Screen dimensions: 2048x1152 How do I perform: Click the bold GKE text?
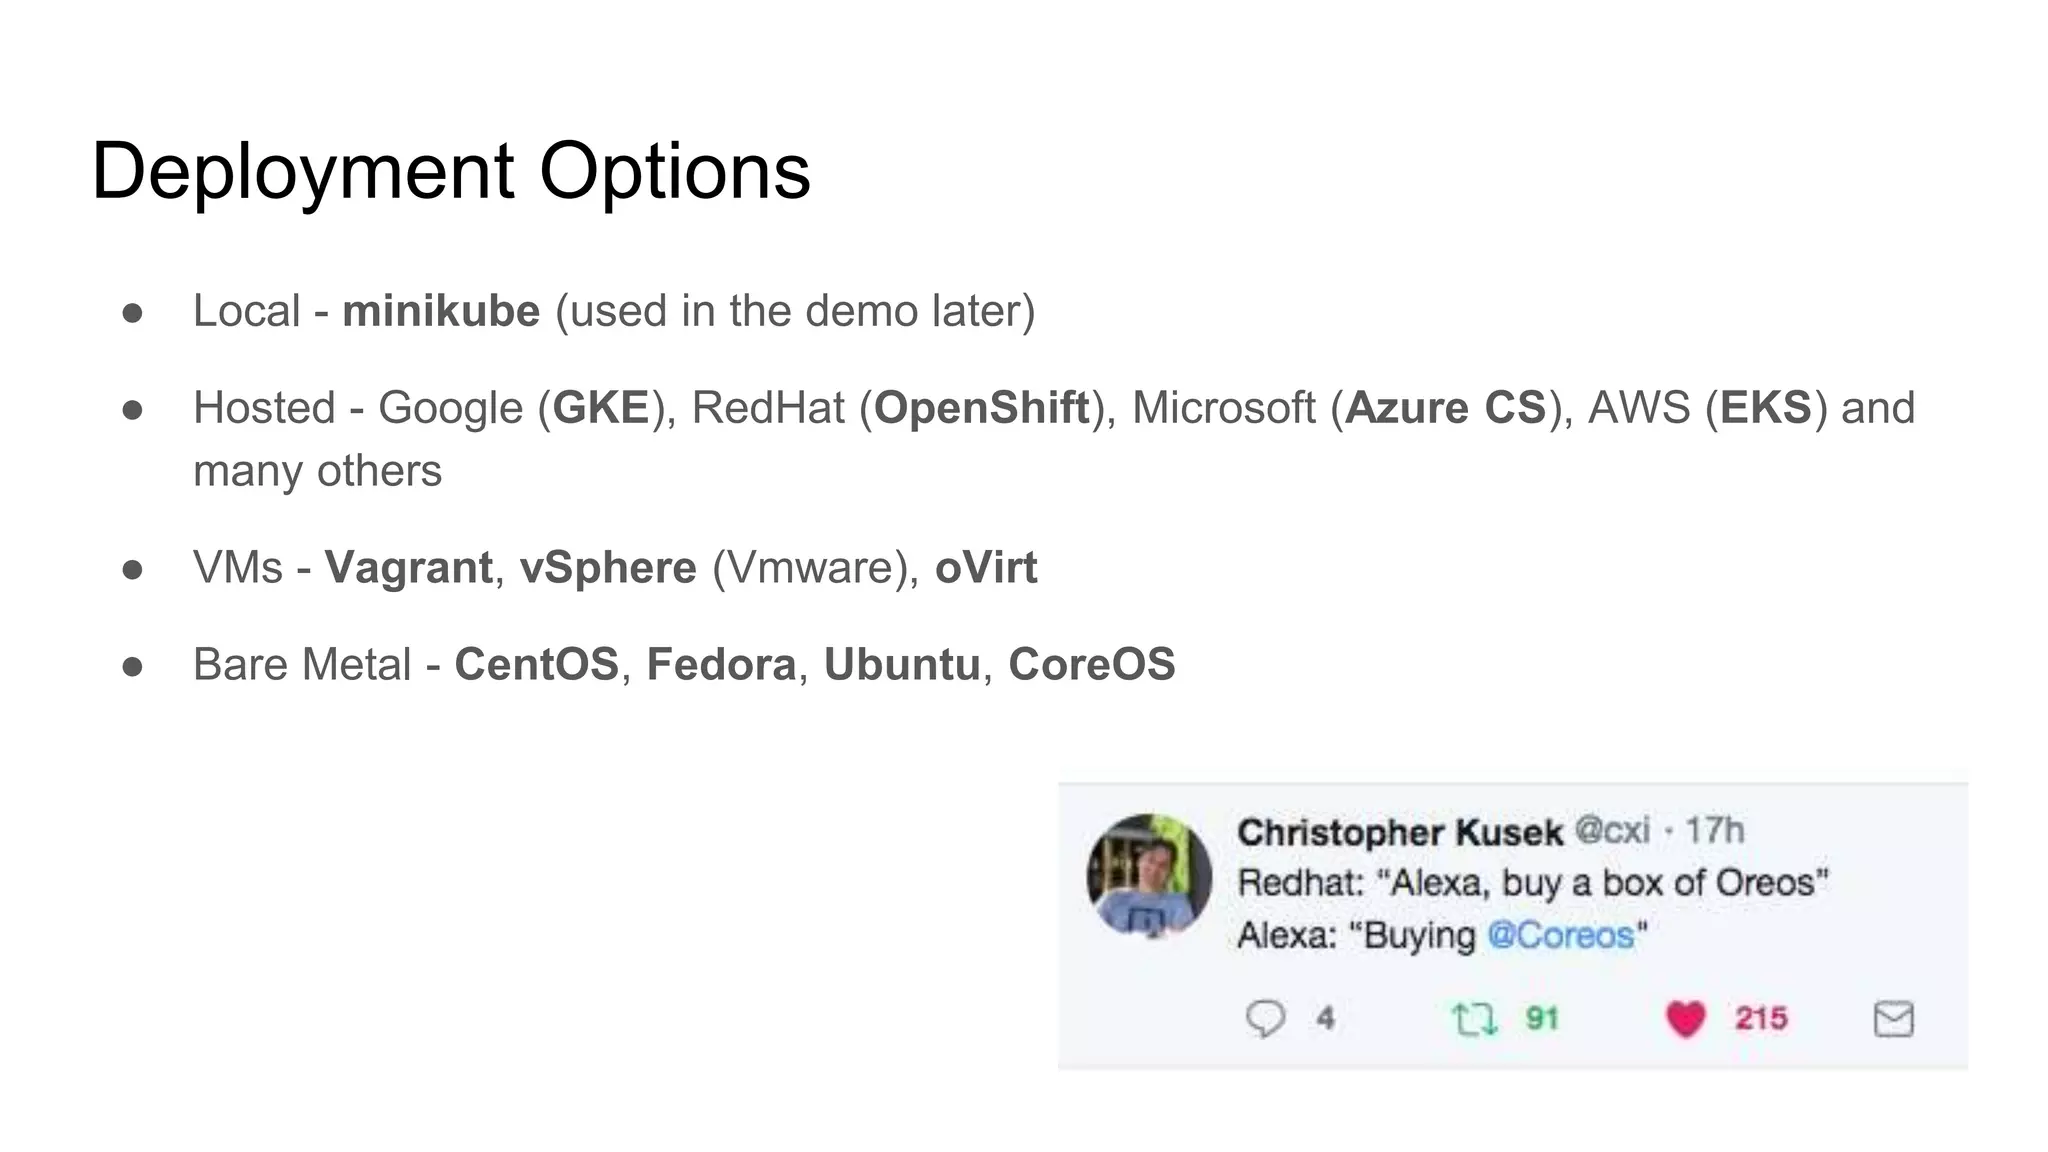point(601,408)
